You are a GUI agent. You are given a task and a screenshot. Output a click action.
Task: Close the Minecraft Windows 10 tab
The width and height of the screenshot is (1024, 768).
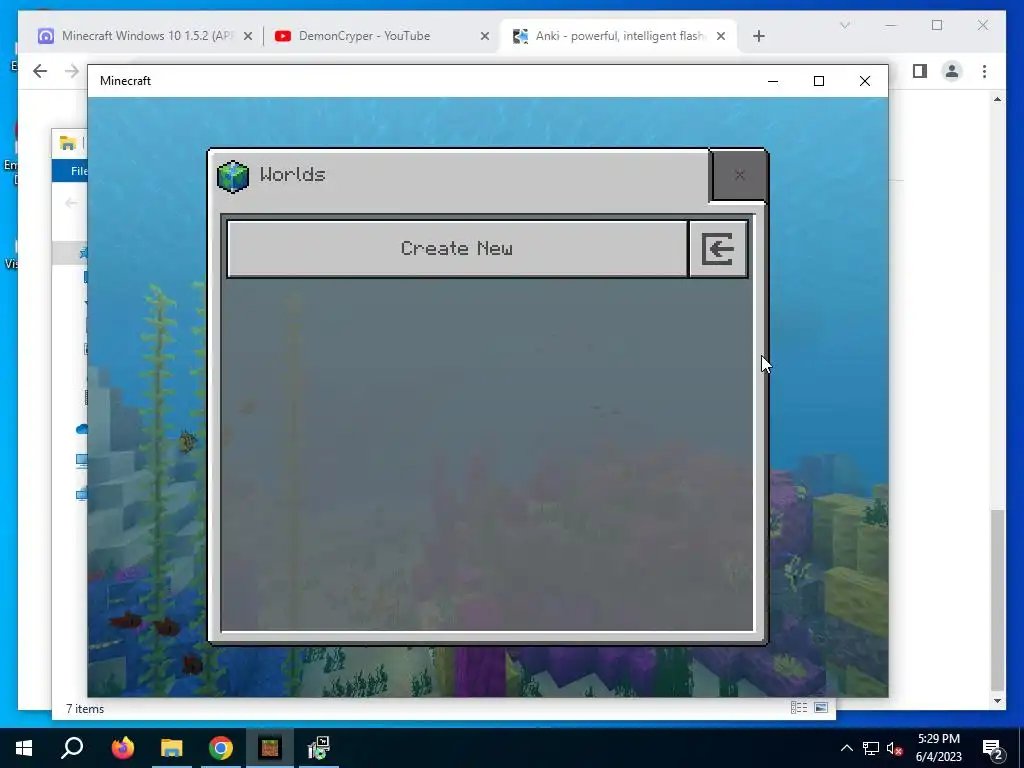point(248,37)
